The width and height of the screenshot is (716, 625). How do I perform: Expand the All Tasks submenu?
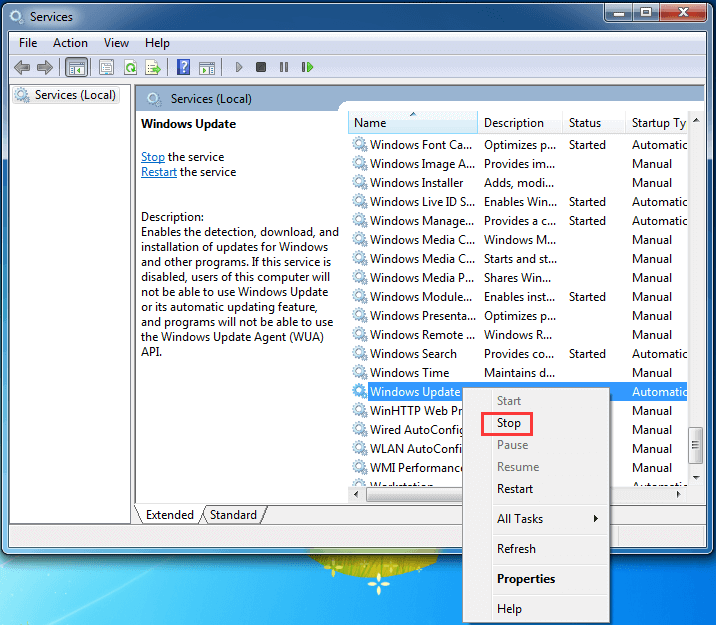[537, 519]
